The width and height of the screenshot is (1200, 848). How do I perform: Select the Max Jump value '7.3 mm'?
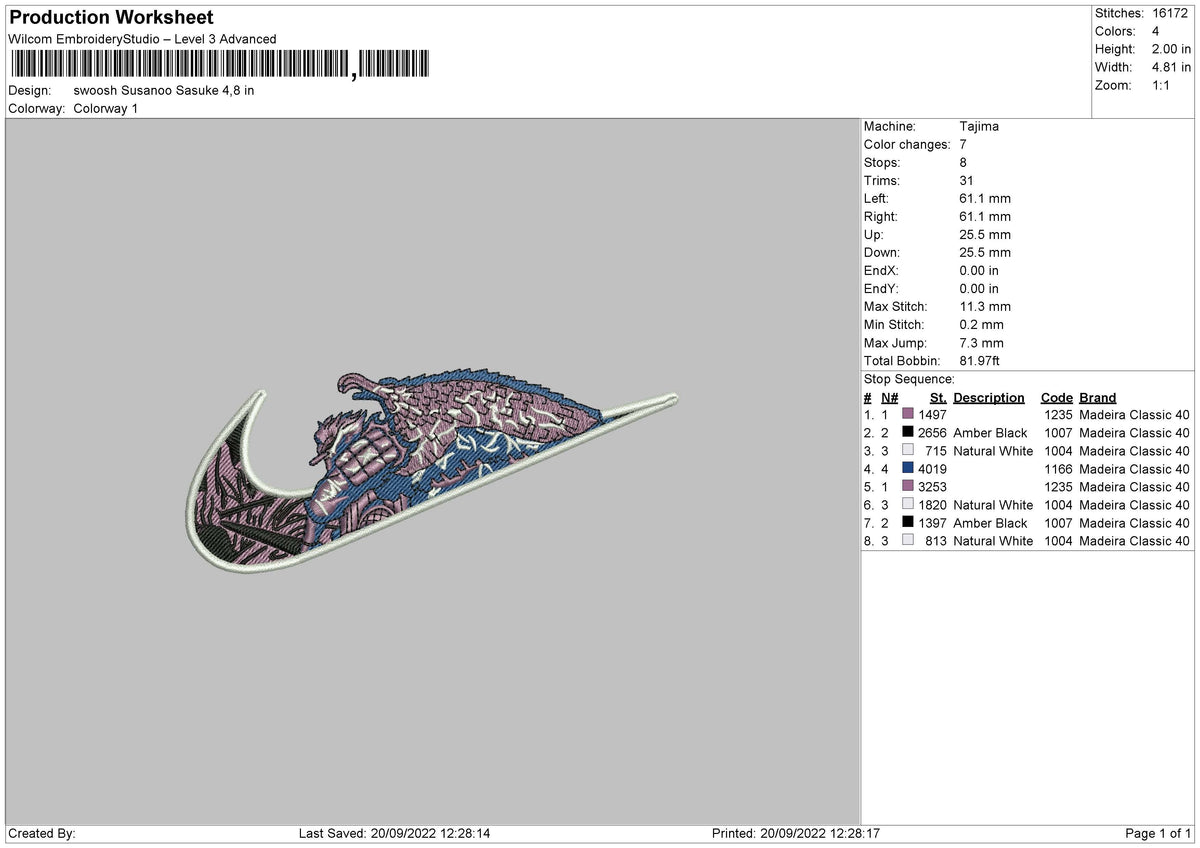pos(981,342)
